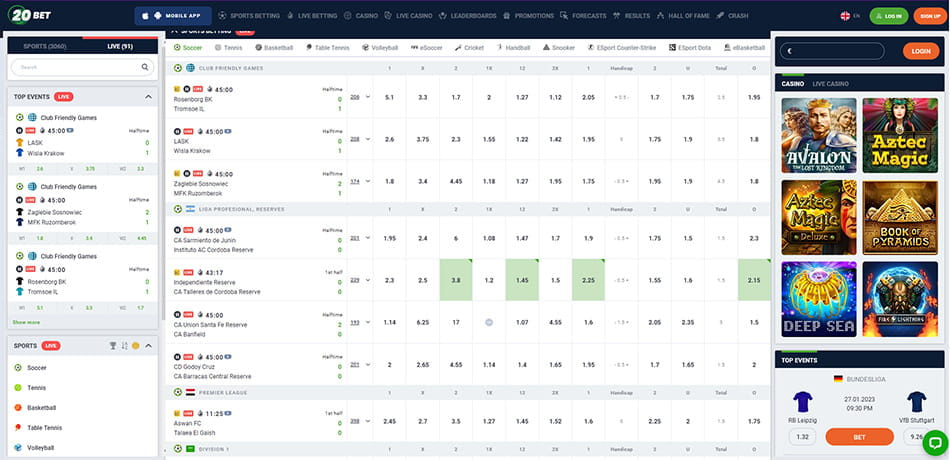Select highlighted 2.25 odds for Independiente Reserve
This screenshot has width=950, height=460.
[x=588, y=280]
